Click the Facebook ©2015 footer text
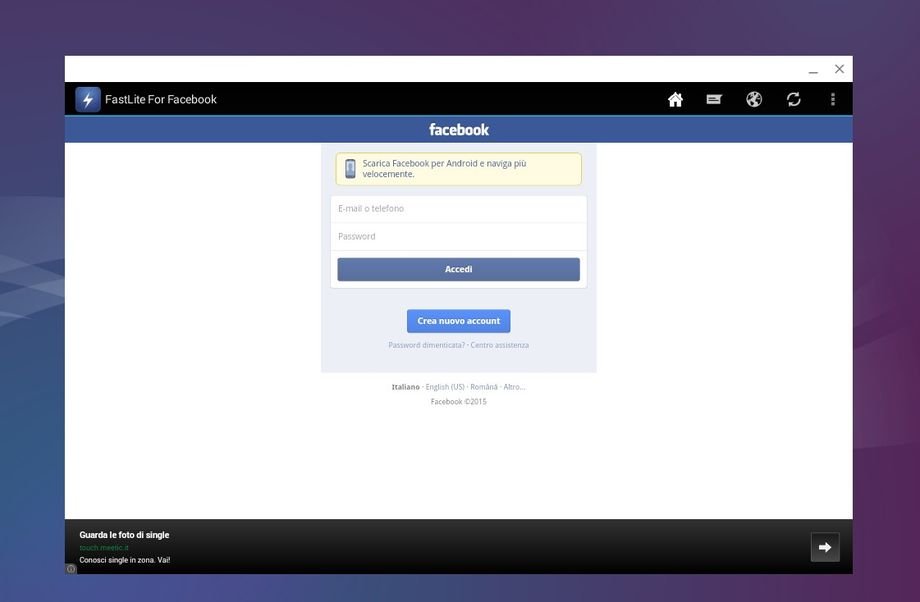Screen dimensions: 920x602 (458, 402)
